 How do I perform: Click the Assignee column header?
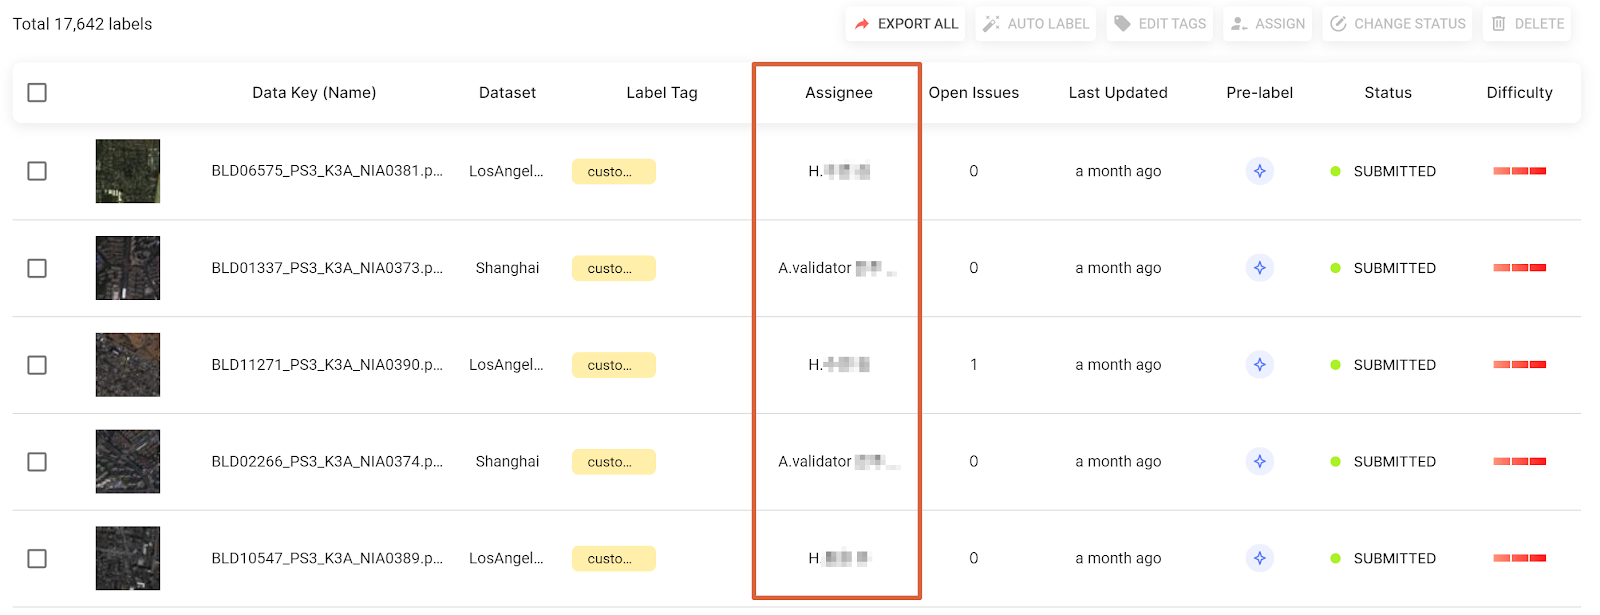(x=839, y=93)
